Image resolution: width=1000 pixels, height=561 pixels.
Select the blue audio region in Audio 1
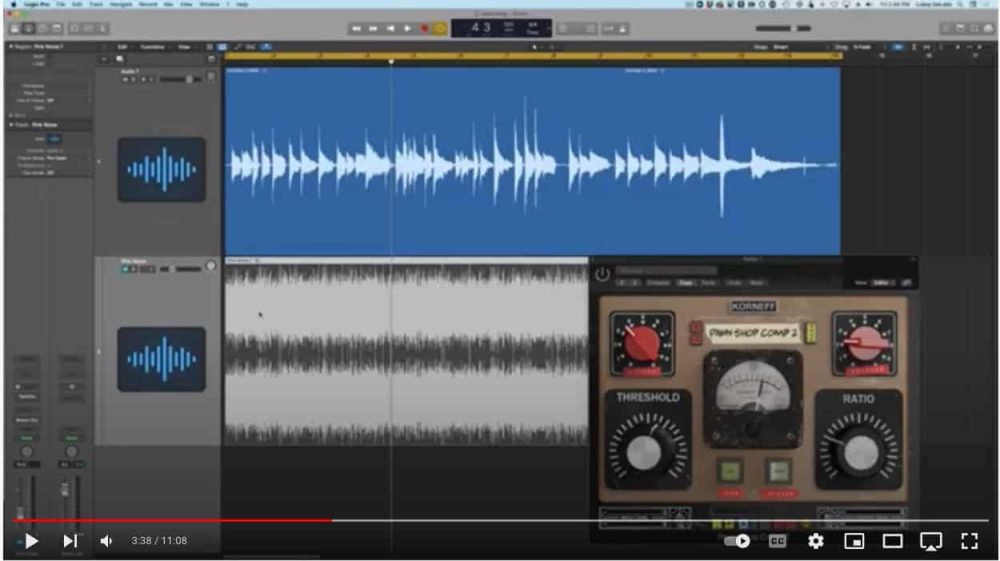(x=532, y=161)
